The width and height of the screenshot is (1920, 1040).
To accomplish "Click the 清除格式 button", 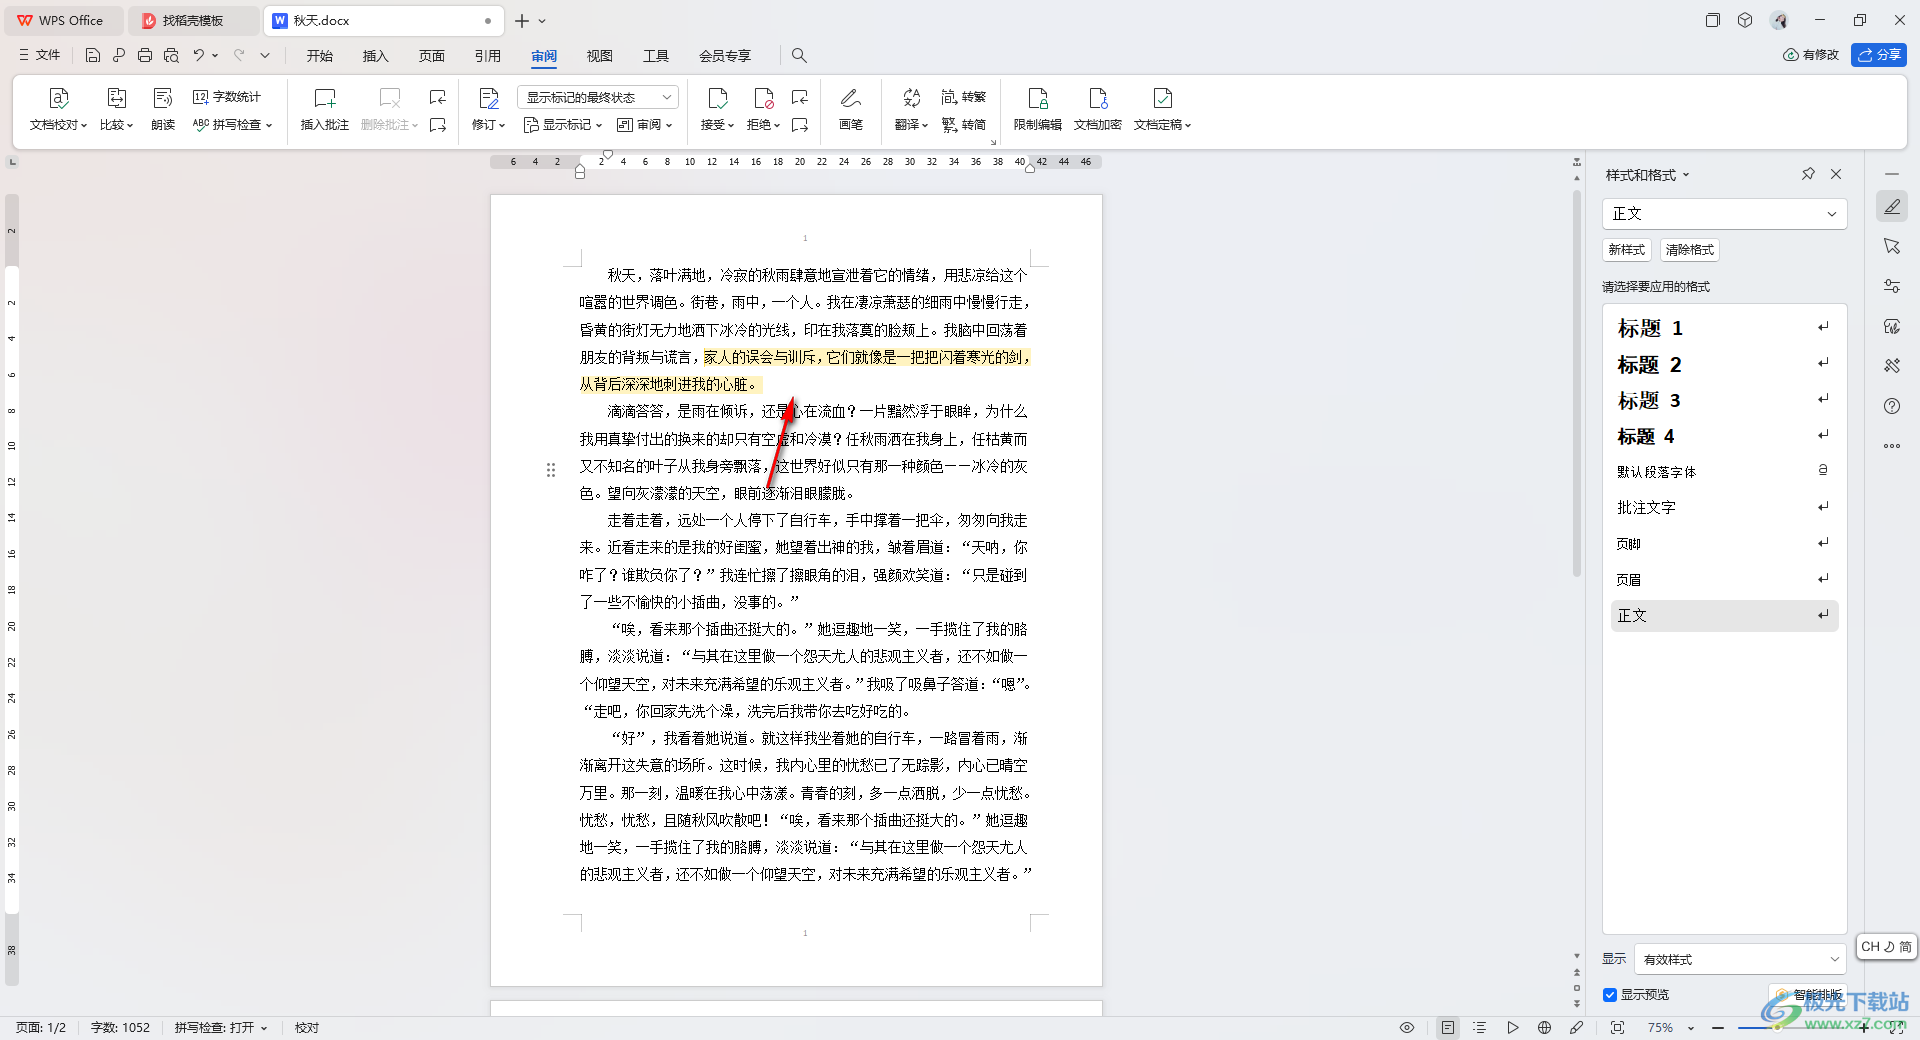I will [x=1690, y=250].
